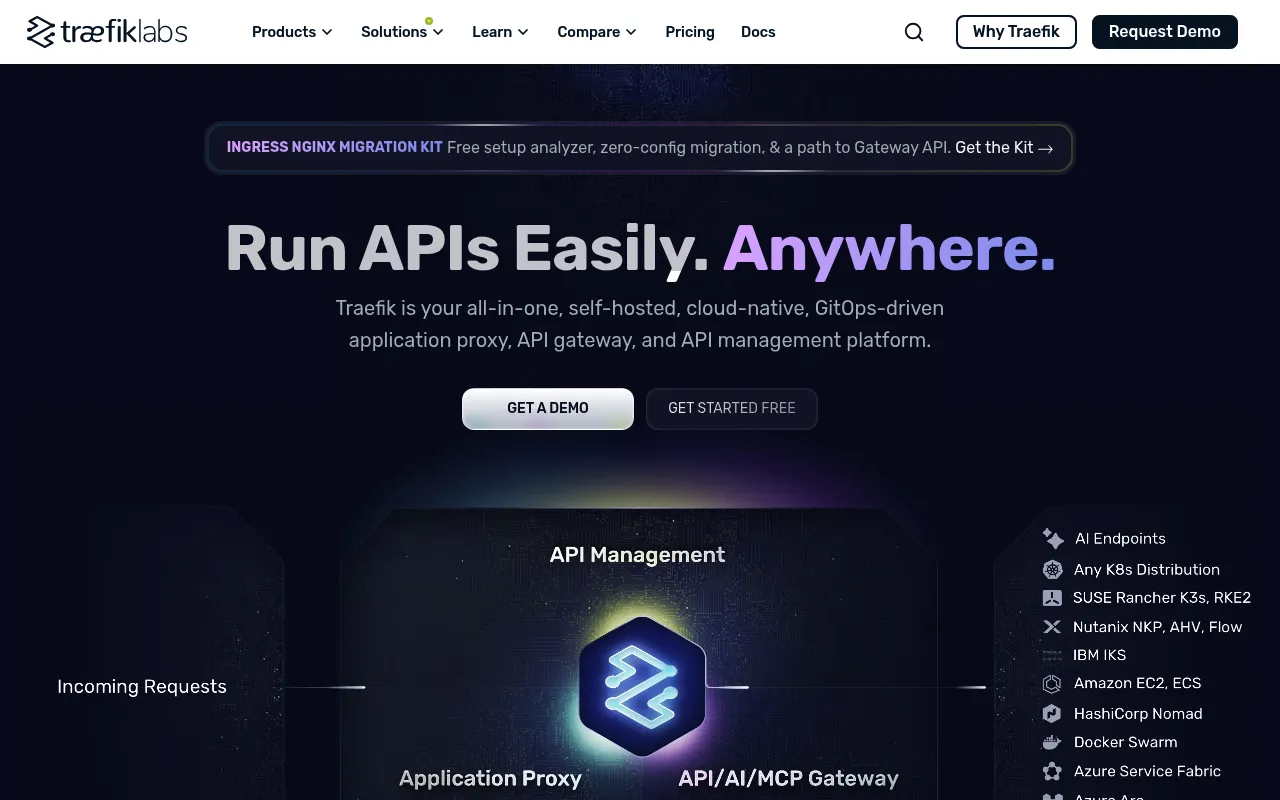Open the Docs link
The width and height of the screenshot is (1280, 800).
[758, 32]
